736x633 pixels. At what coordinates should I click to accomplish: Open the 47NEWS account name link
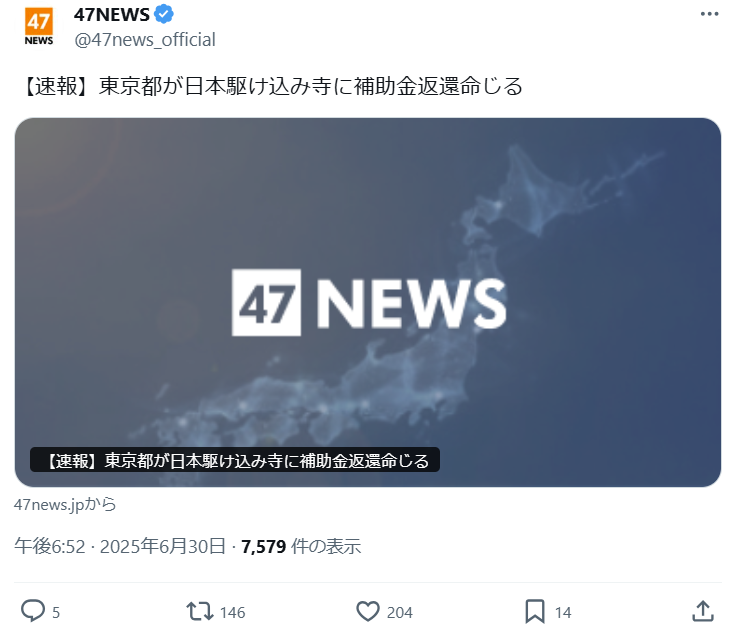[x=112, y=15]
